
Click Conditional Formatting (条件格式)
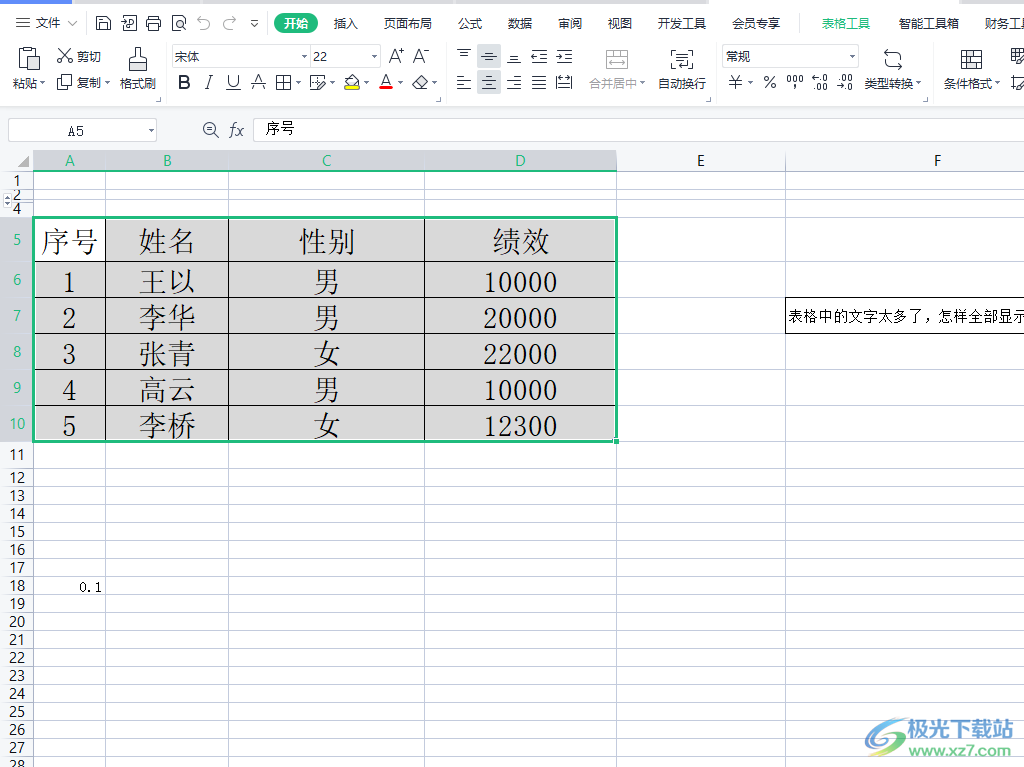(x=971, y=68)
